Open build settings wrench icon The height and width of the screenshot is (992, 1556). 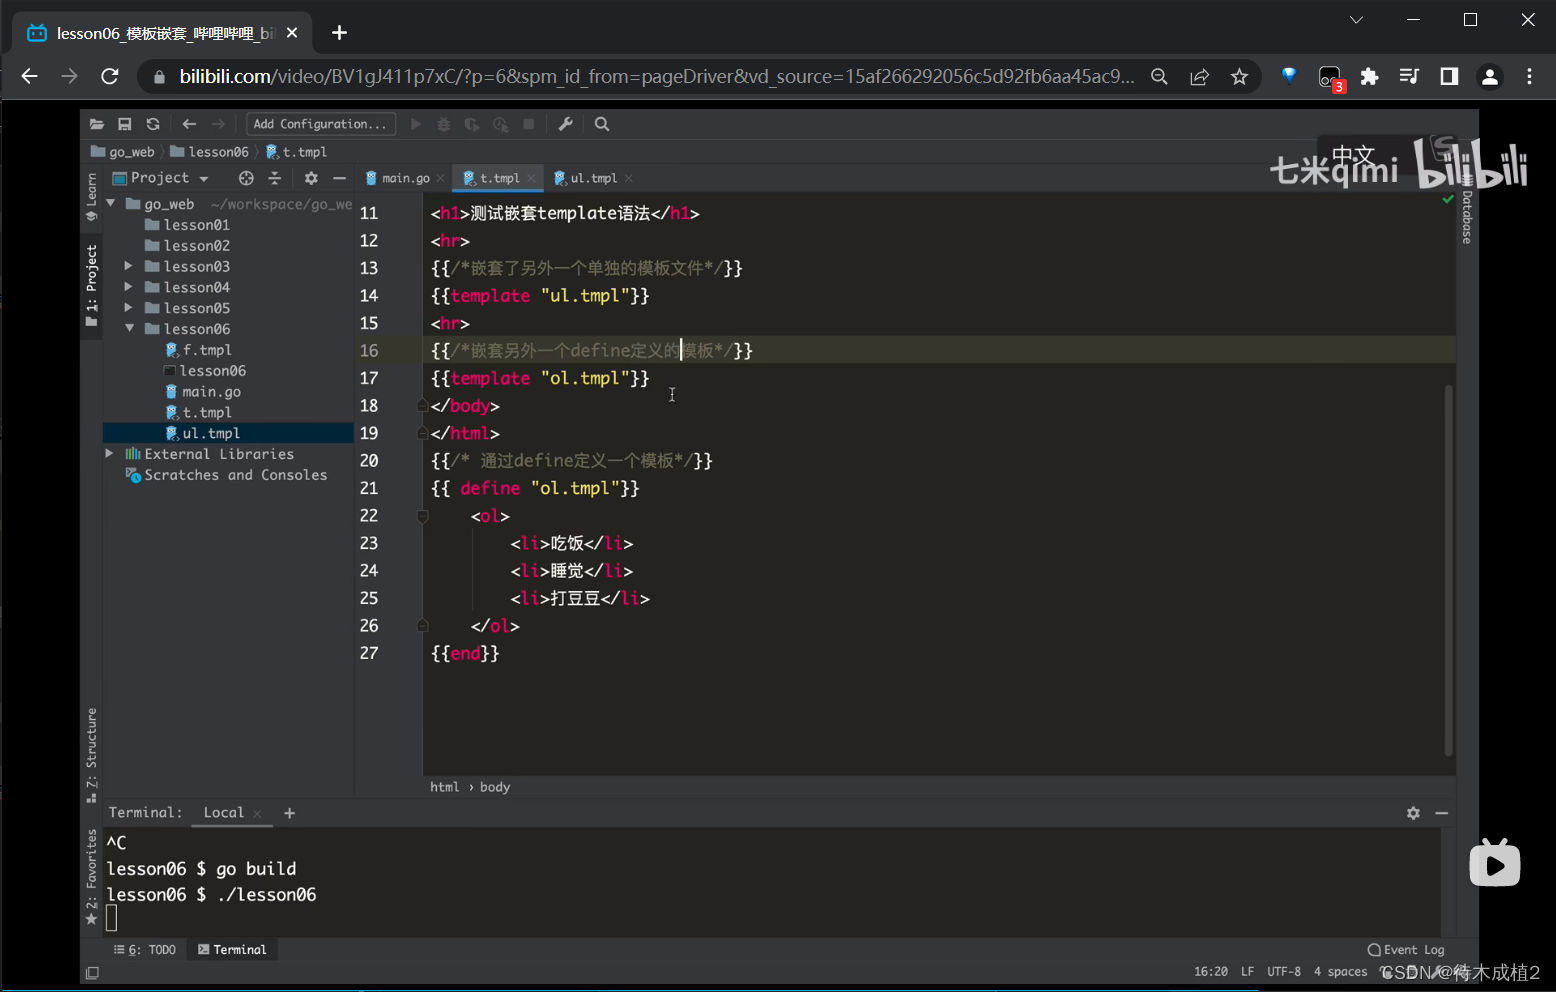(565, 124)
